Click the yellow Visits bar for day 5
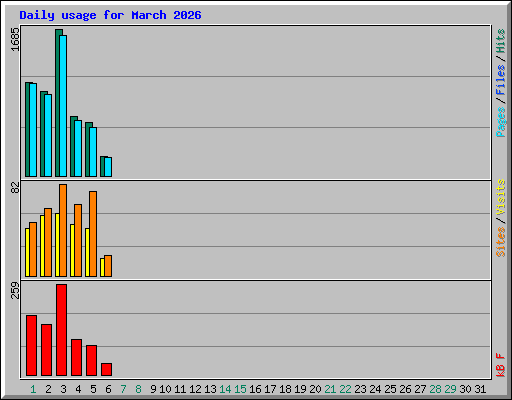Screen dimensions: 512x400 point(87,252)
